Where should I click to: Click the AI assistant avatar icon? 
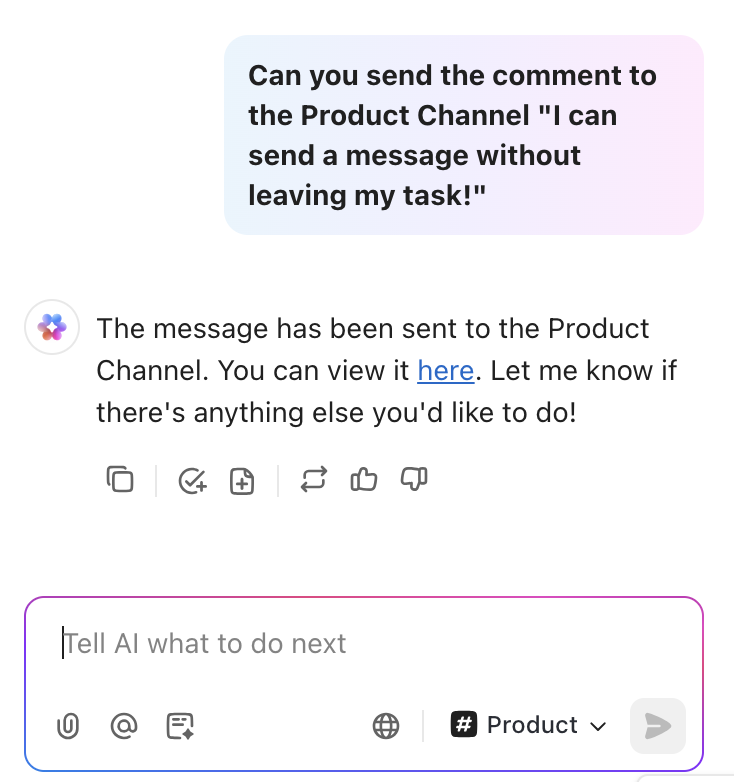[x=52, y=327]
